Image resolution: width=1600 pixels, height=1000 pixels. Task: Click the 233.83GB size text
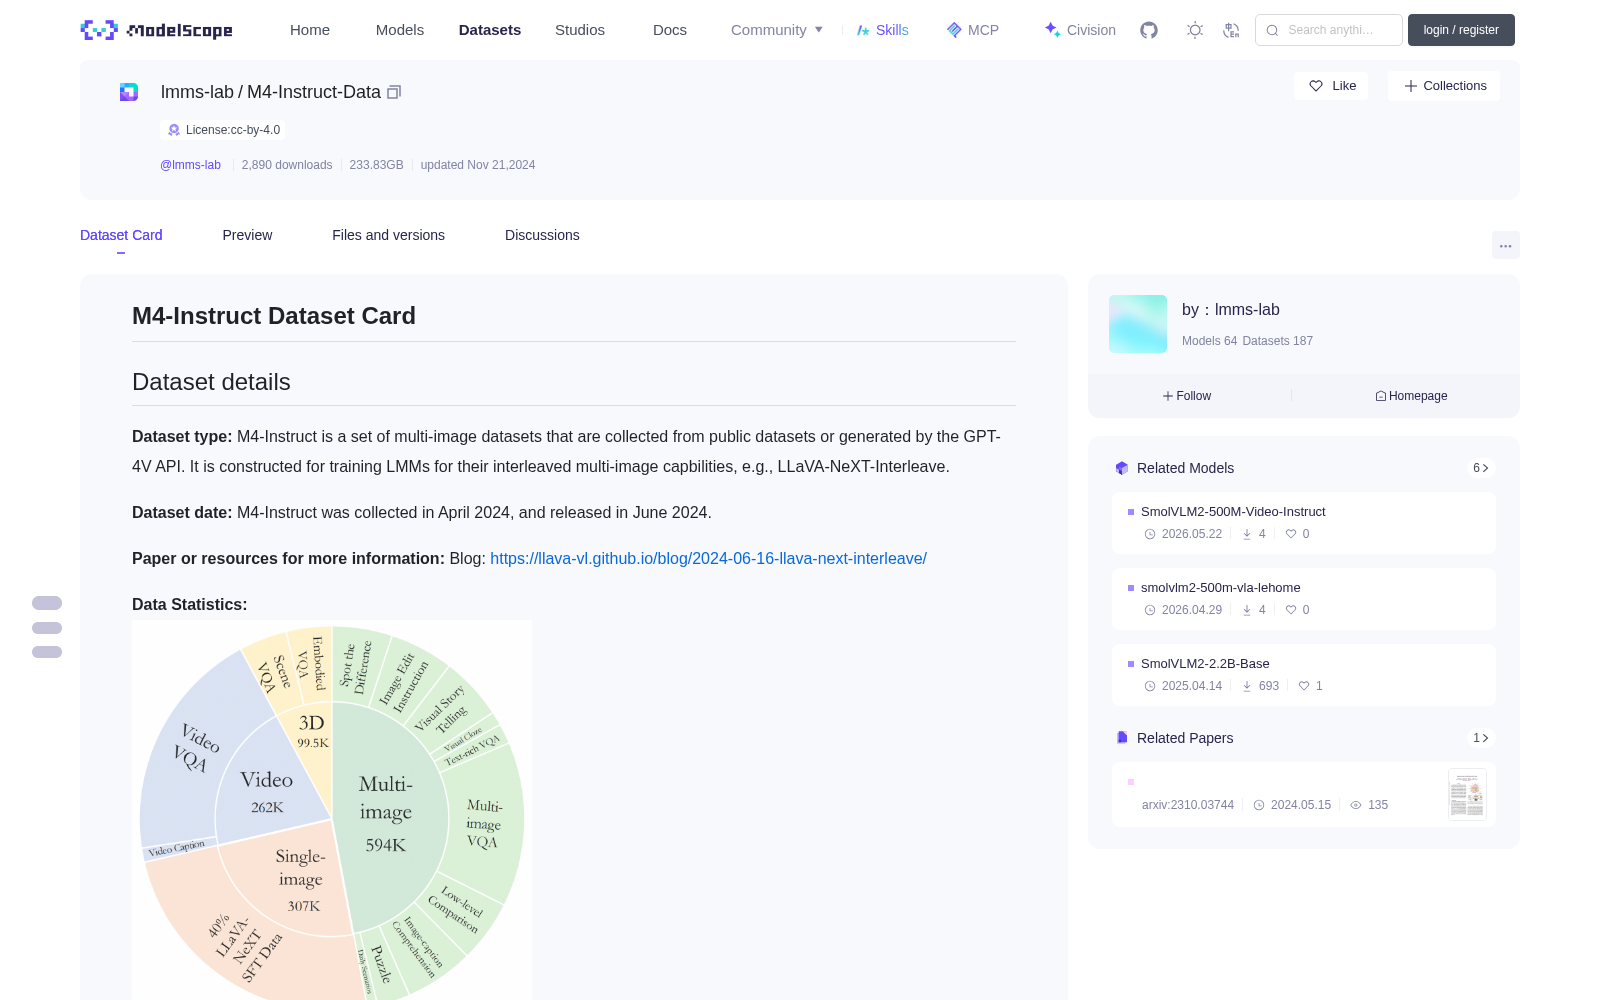point(376,165)
